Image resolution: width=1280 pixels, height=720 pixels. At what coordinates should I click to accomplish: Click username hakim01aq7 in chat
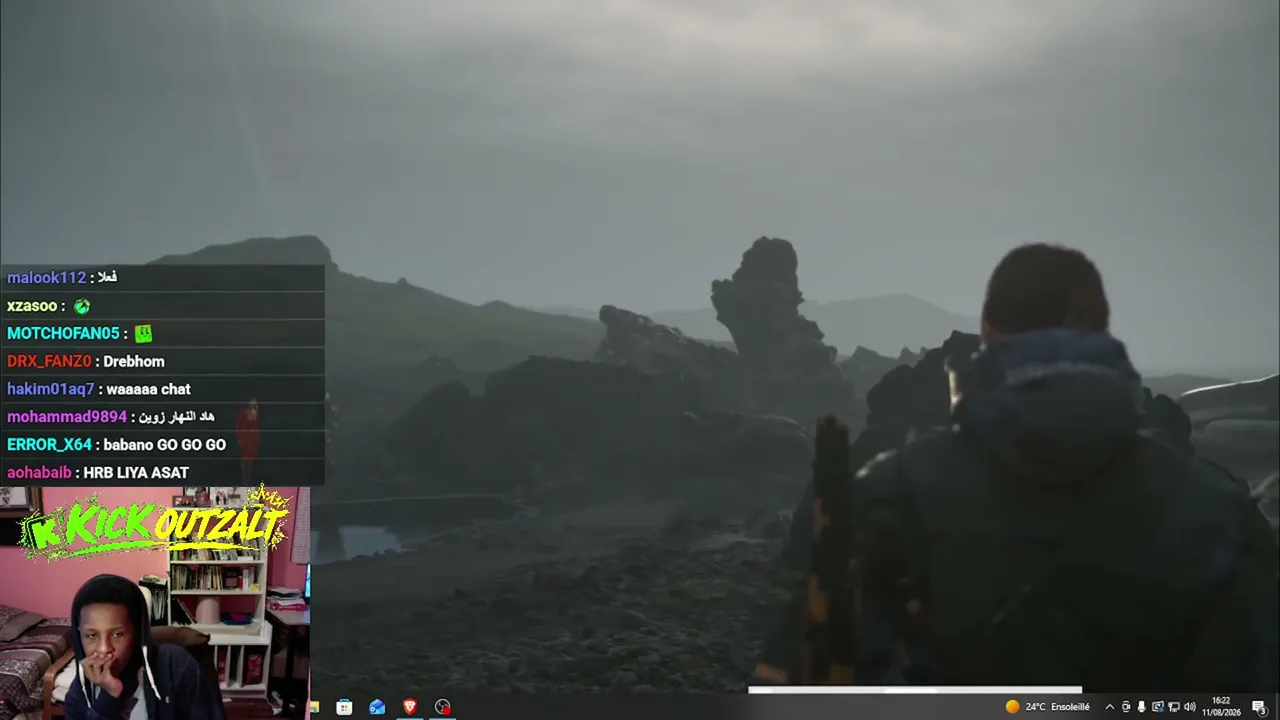[x=51, y=390]
